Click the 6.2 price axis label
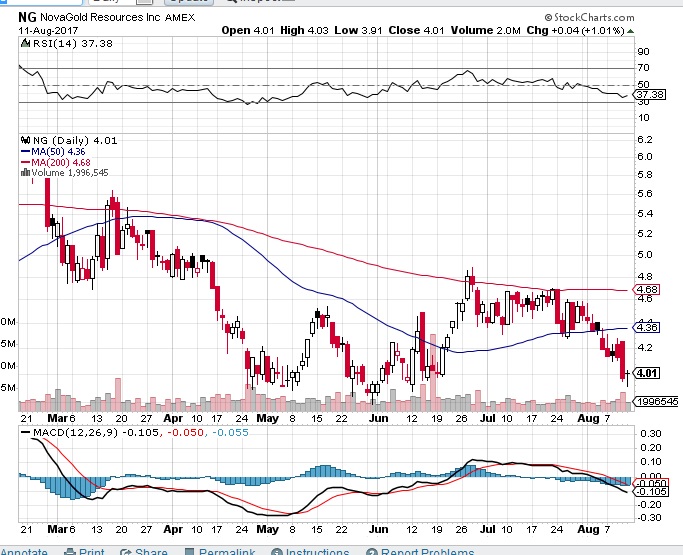Viewport: 683px width, 555px height. (x=645, y=139)
